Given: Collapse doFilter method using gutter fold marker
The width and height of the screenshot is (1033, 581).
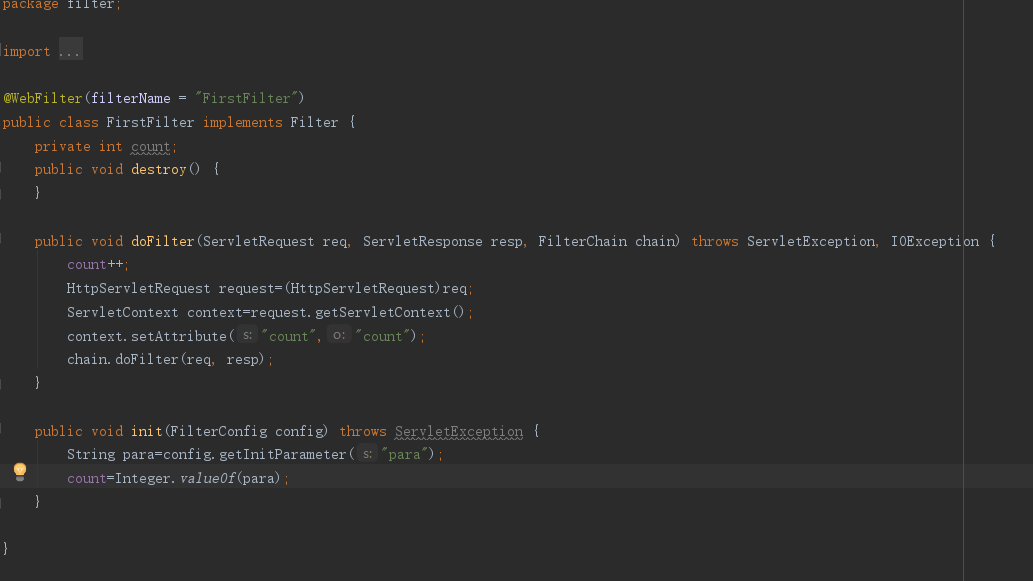Looking at the screenshot, I should pyautogui.click(x=1, y=240).
